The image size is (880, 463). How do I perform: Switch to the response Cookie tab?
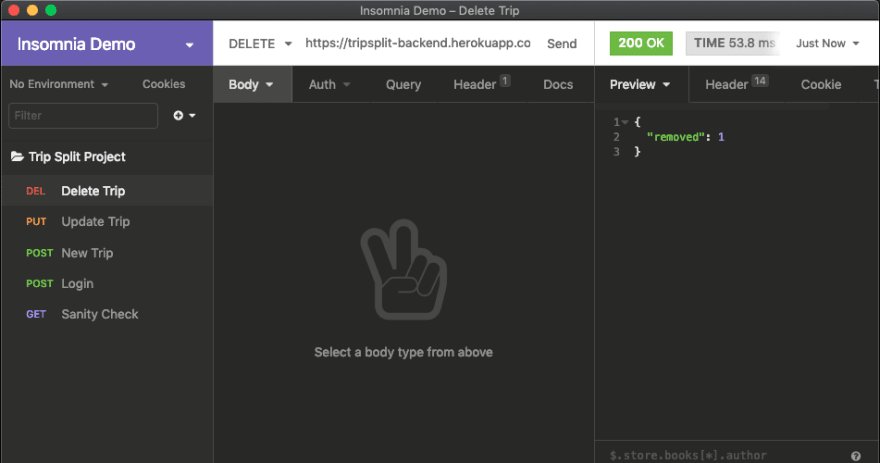coord(821,85)
